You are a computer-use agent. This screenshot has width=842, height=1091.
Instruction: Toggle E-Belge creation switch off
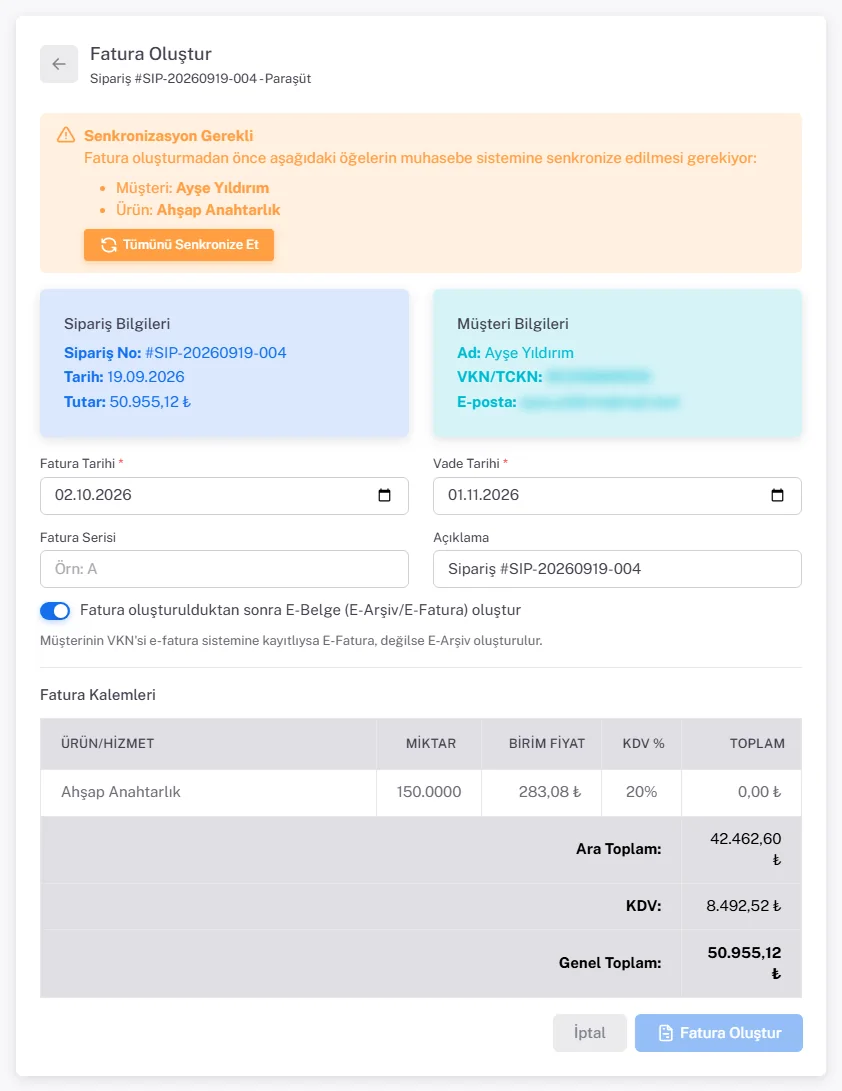click(x=55, y=611)
